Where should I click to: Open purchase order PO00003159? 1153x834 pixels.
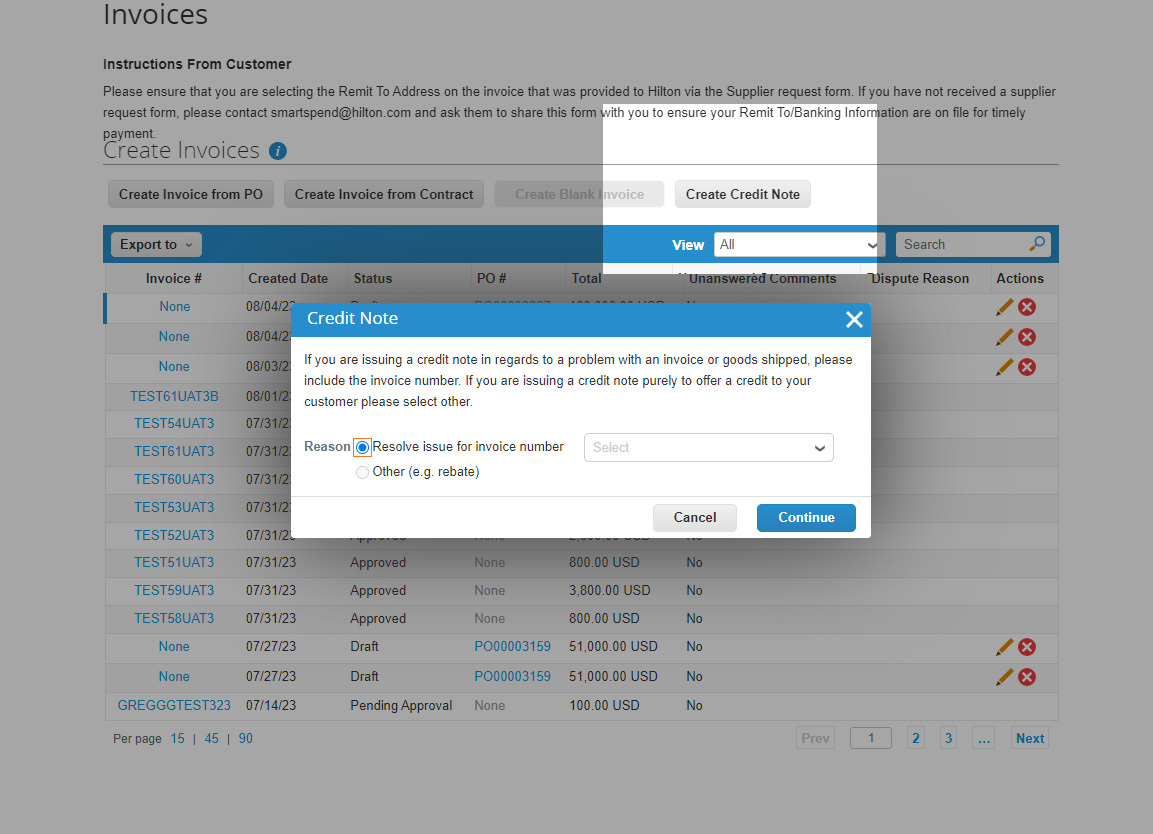512,647
